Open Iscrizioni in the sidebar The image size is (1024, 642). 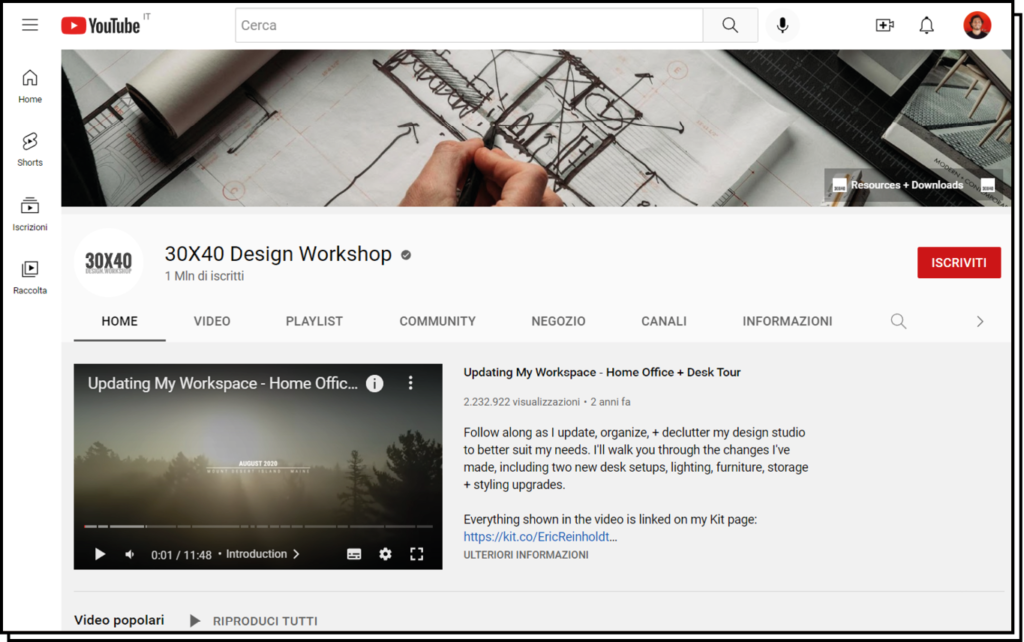pyautogui.click(x=30, y=213)
